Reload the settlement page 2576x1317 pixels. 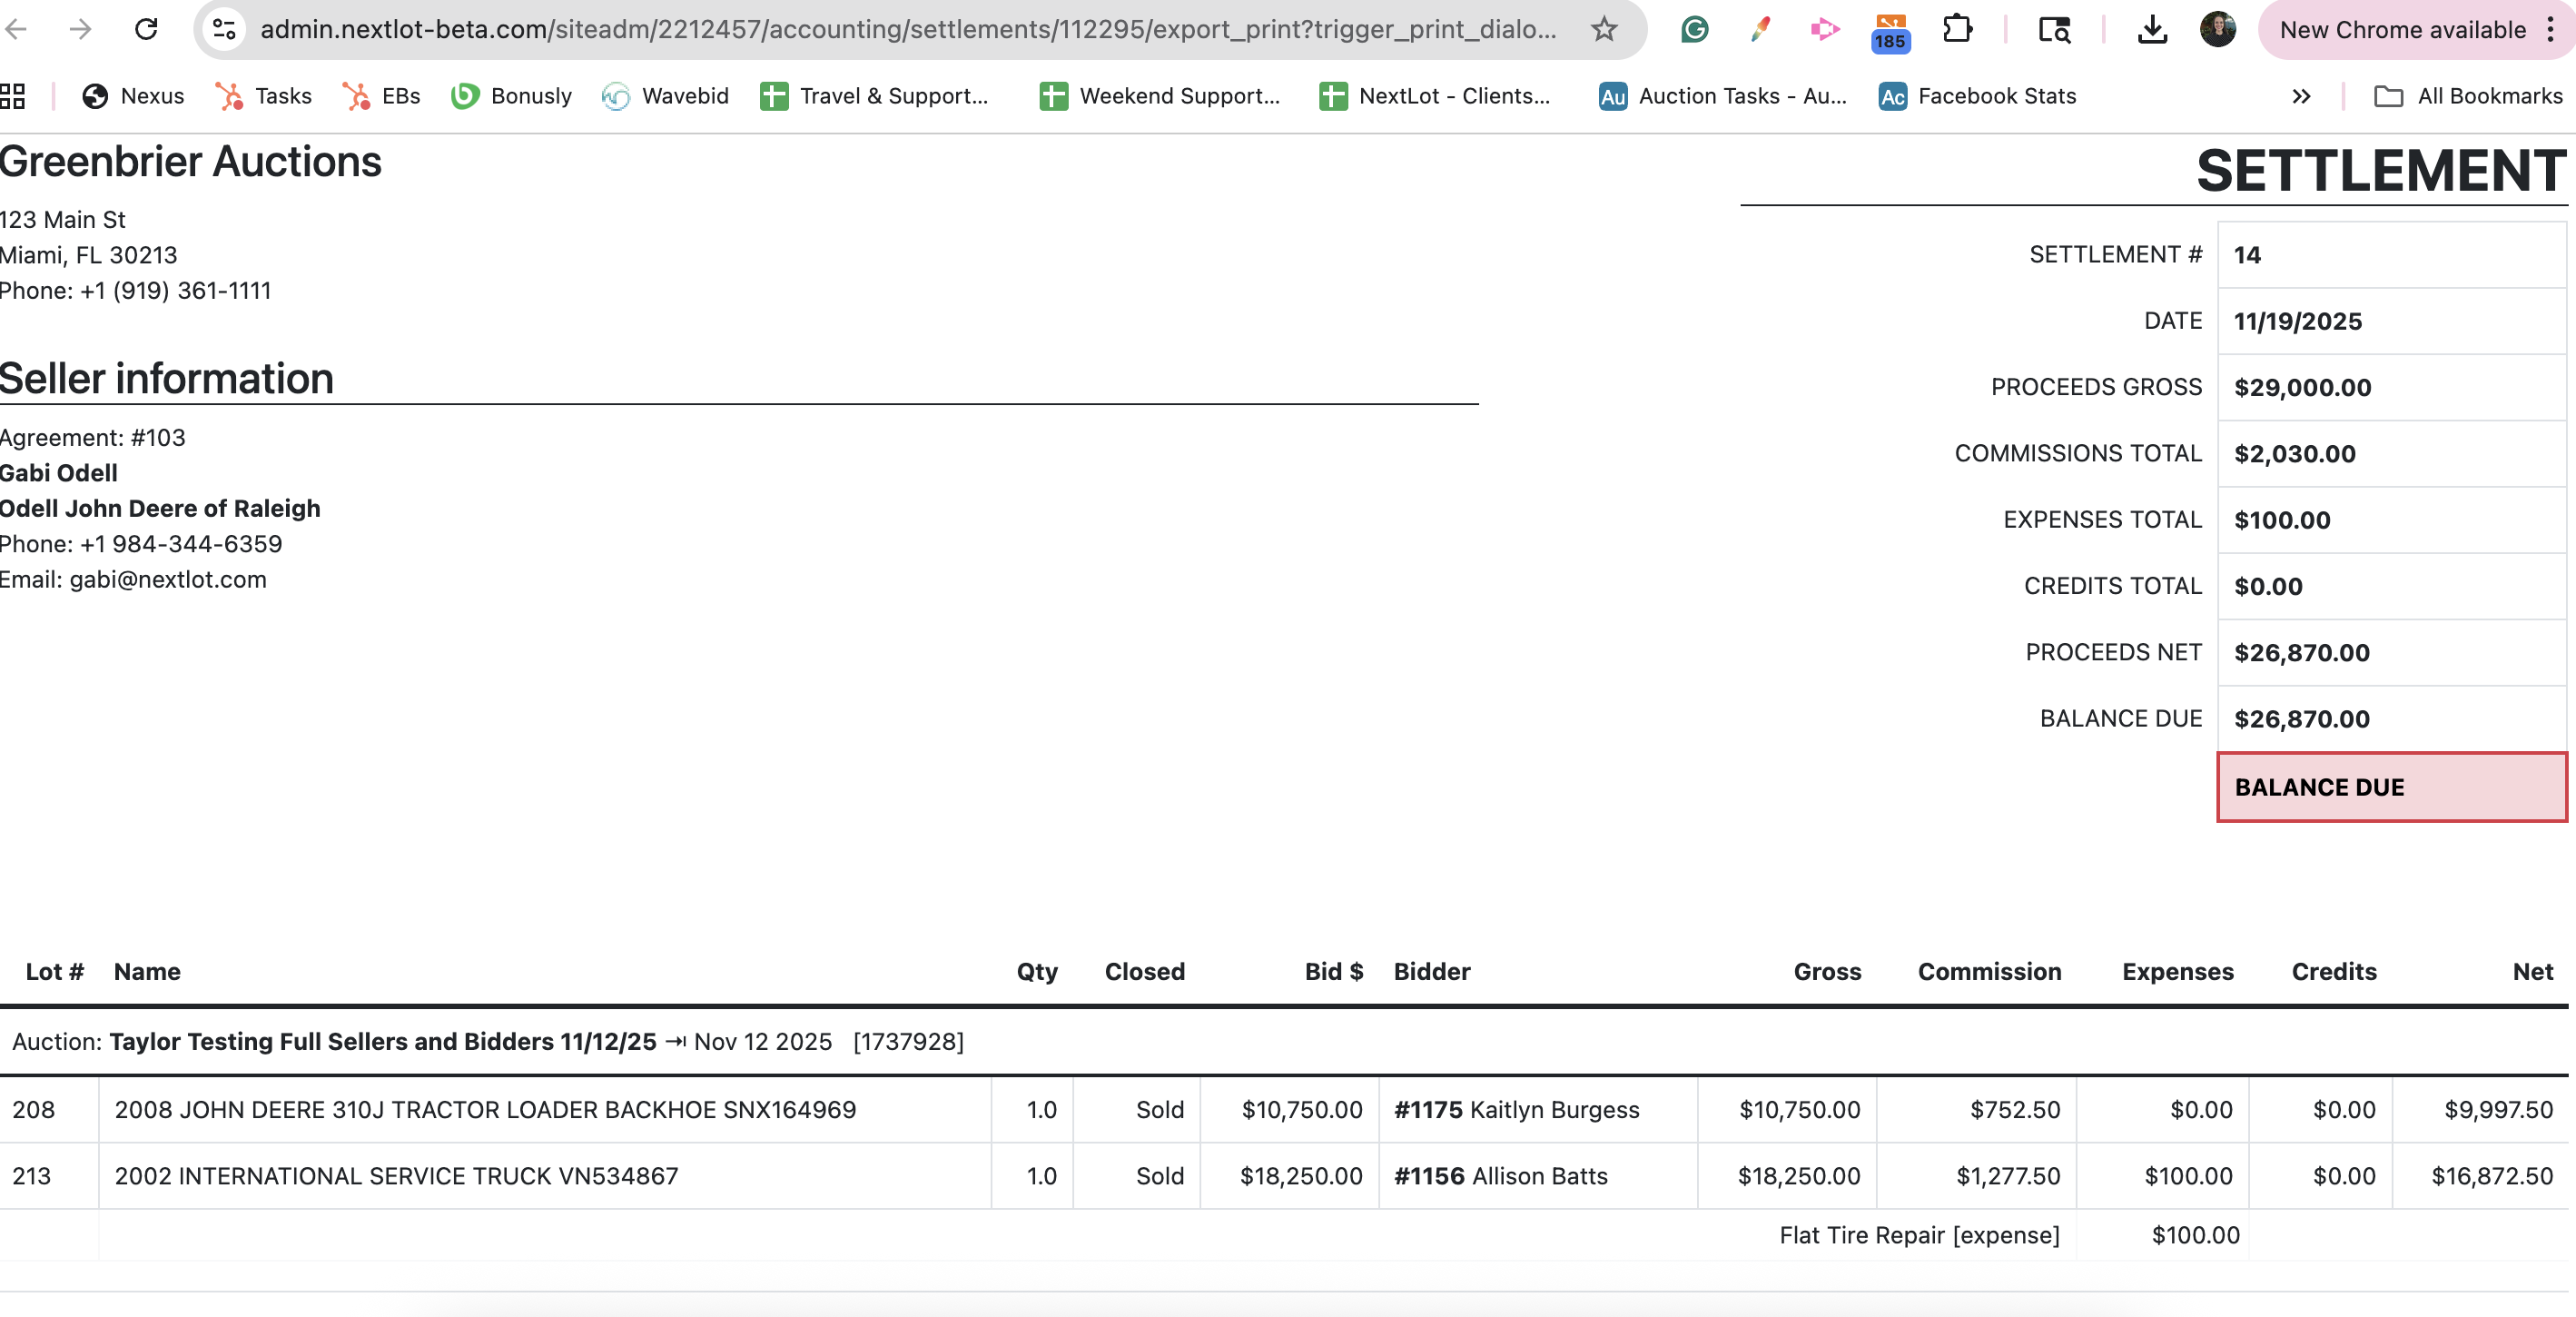click(x=146, y=30)
